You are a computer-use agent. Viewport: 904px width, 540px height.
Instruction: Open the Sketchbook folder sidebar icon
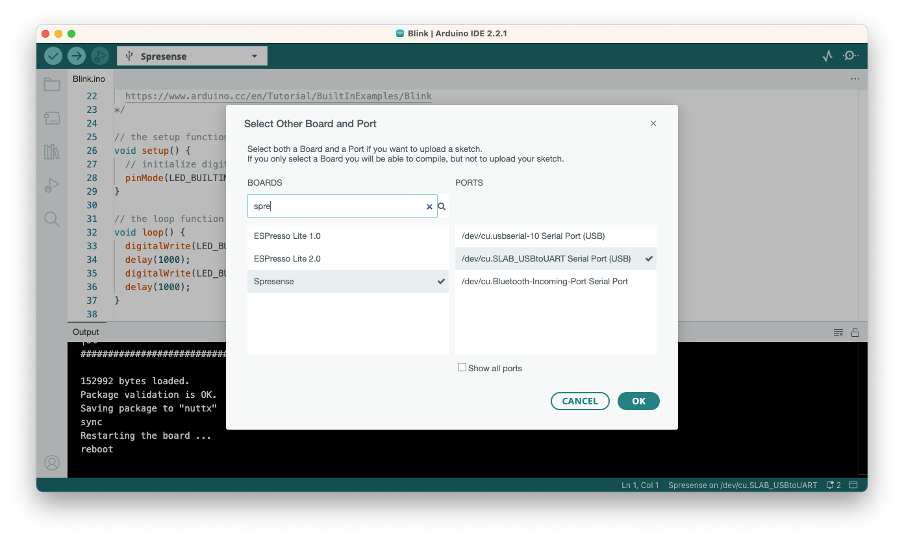(52, 85)
